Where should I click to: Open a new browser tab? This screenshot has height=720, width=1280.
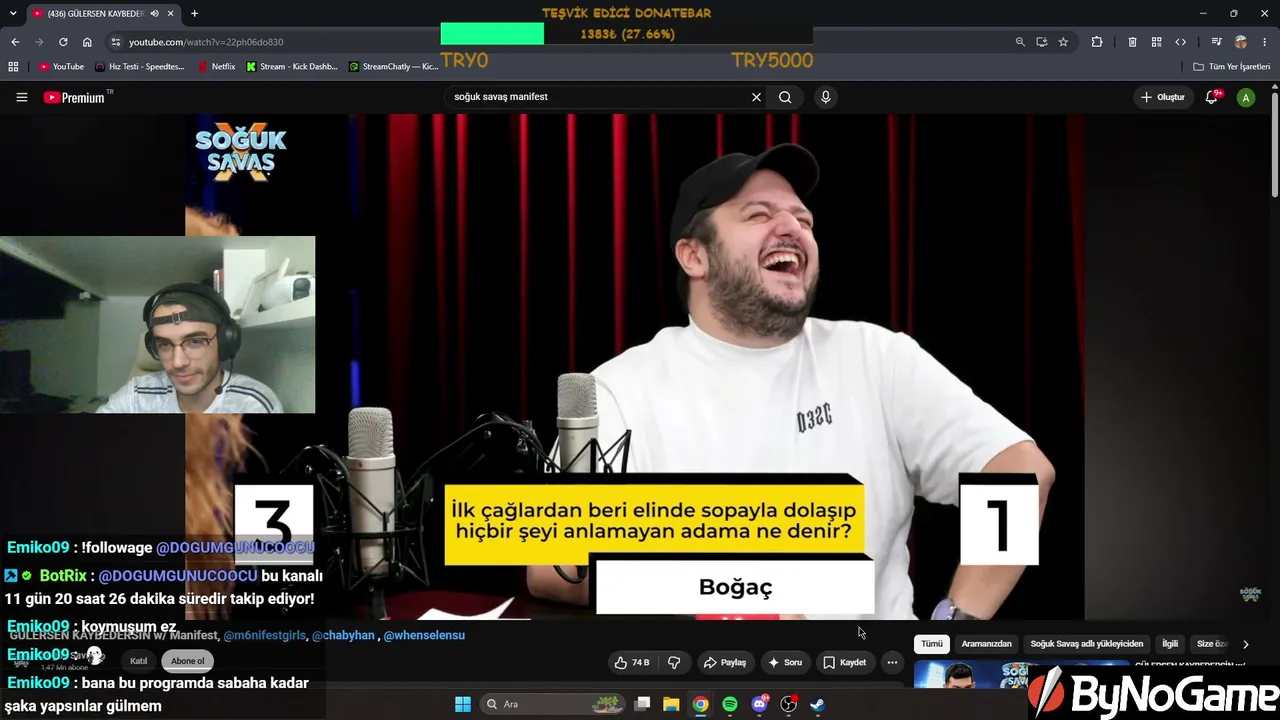coord(194,13)
